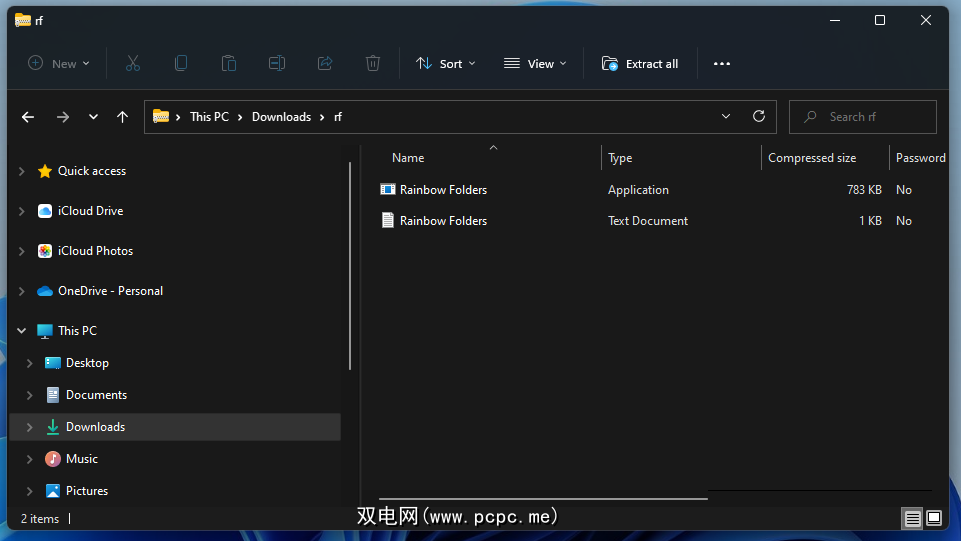Click the Cut scissors icon in toolbar

click(x=133, y=63)
